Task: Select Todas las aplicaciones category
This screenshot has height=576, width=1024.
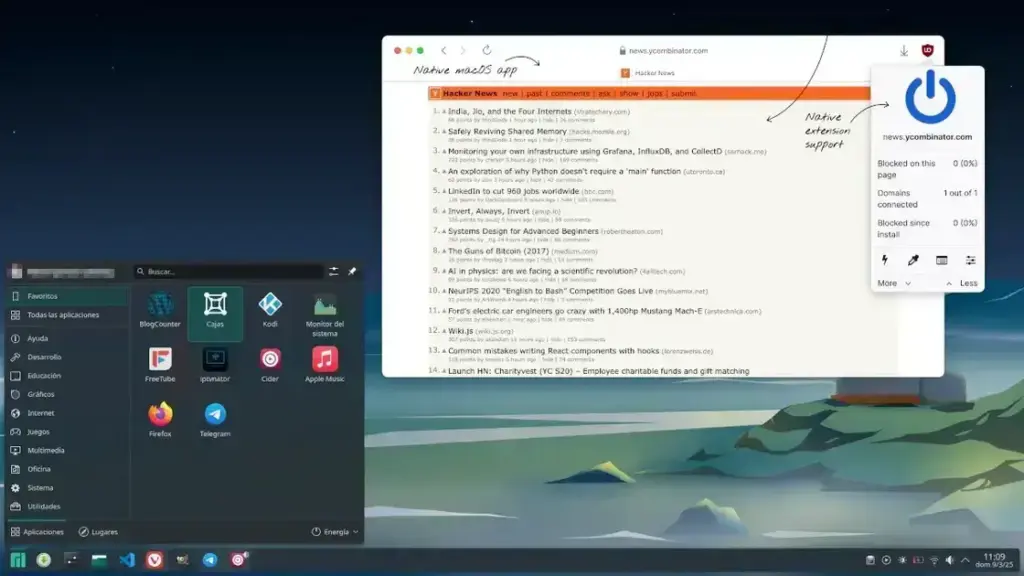Action: 68,315
